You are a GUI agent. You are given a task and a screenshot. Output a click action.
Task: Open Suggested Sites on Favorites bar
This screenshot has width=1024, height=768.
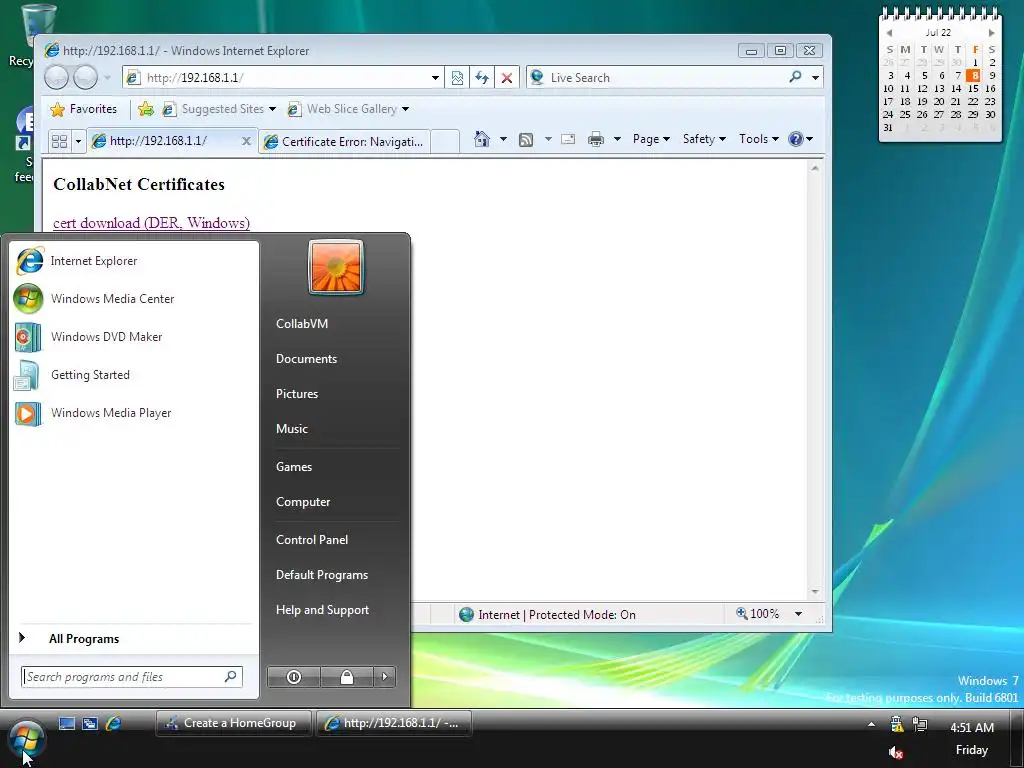click(x=219, y=109)
